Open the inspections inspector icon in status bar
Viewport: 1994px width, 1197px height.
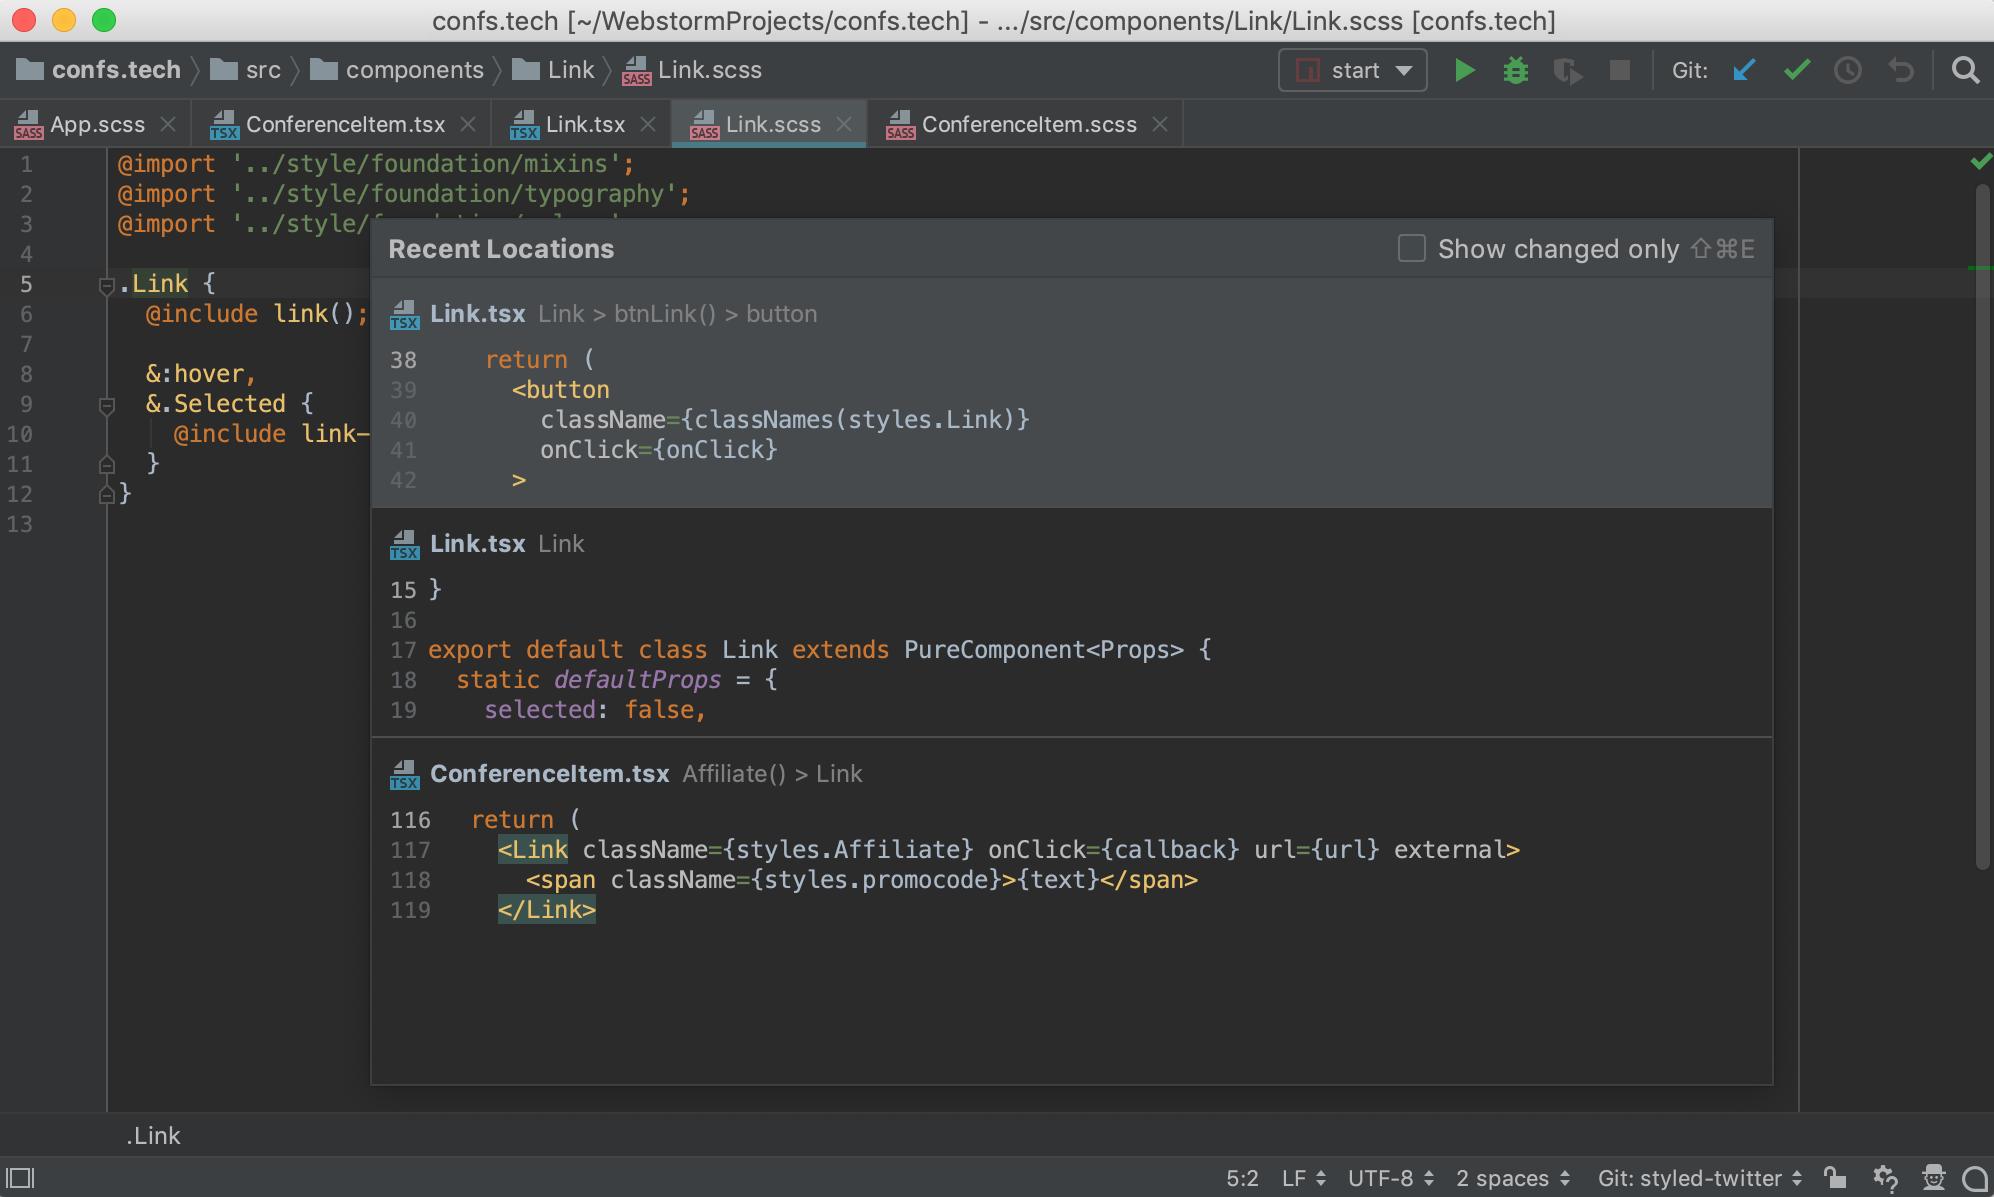1934,1178
